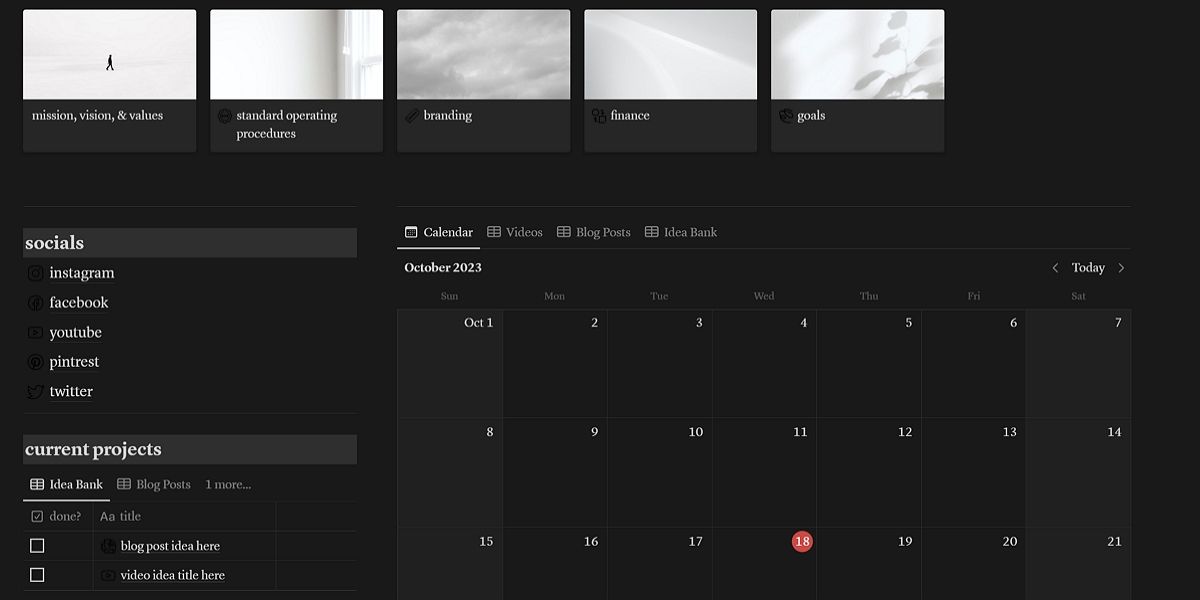
Task: Switch to the Videos tab
Action: 515,232
